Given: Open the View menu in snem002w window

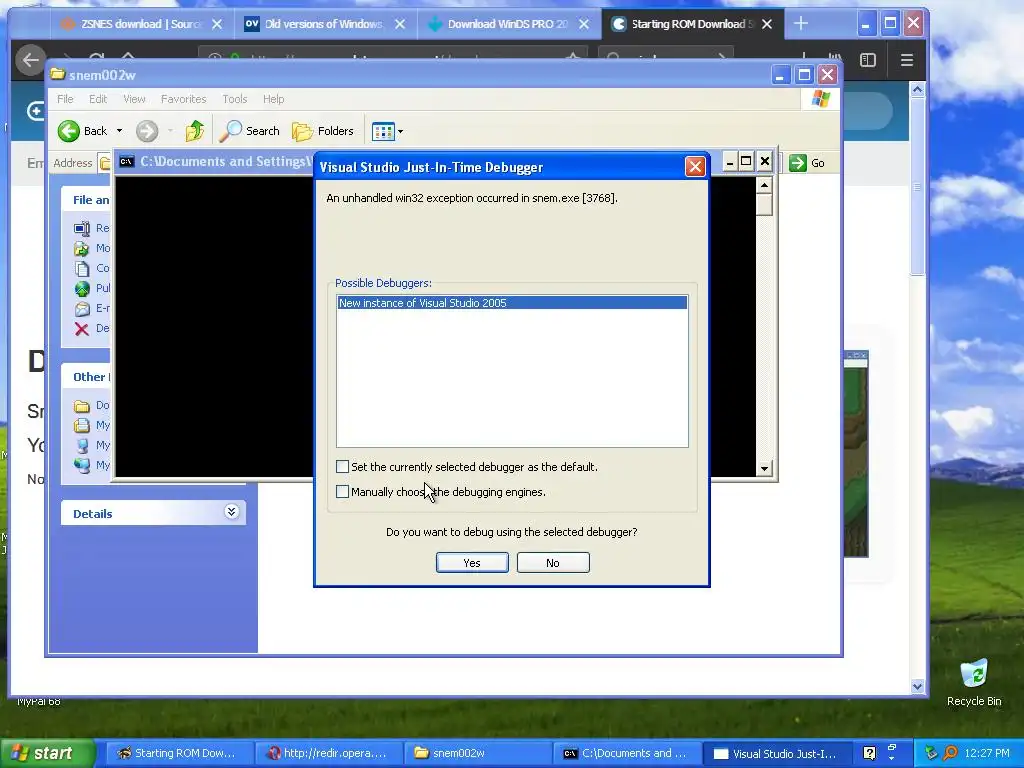Looking at the screenshot, I should [x=134, y=99].
